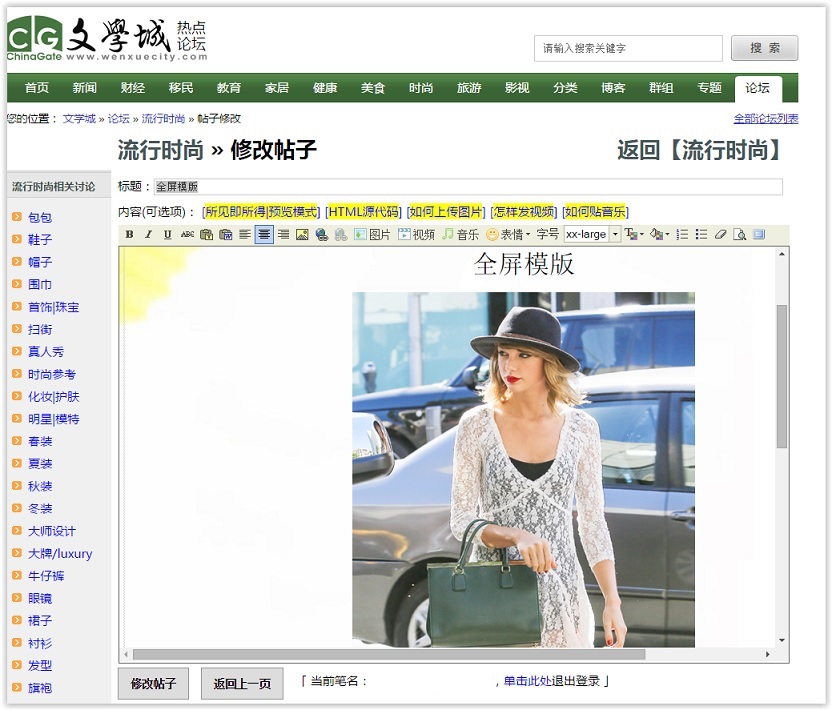Open the 全部论坛列表 link
The height and width of the screenshot is (710, 832).
[765, 119]
